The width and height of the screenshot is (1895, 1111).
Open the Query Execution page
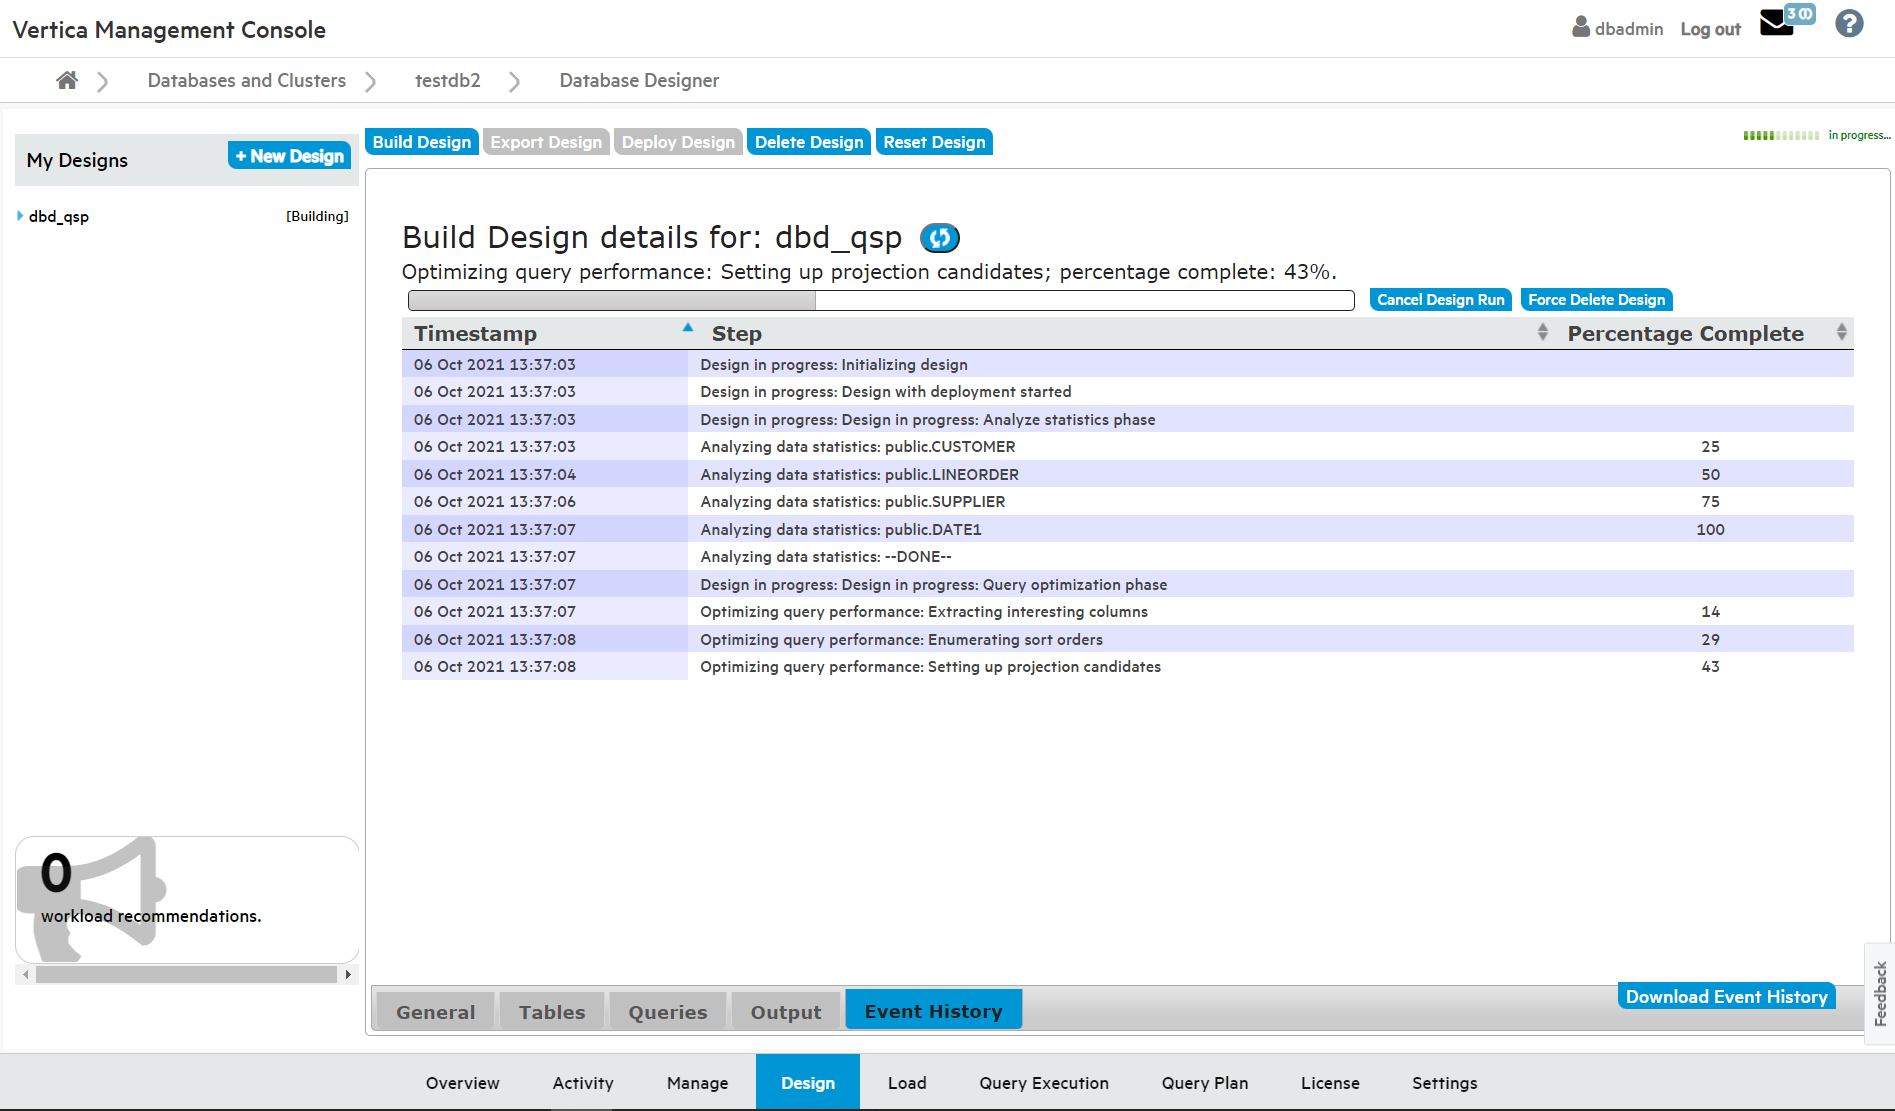1044,1083
